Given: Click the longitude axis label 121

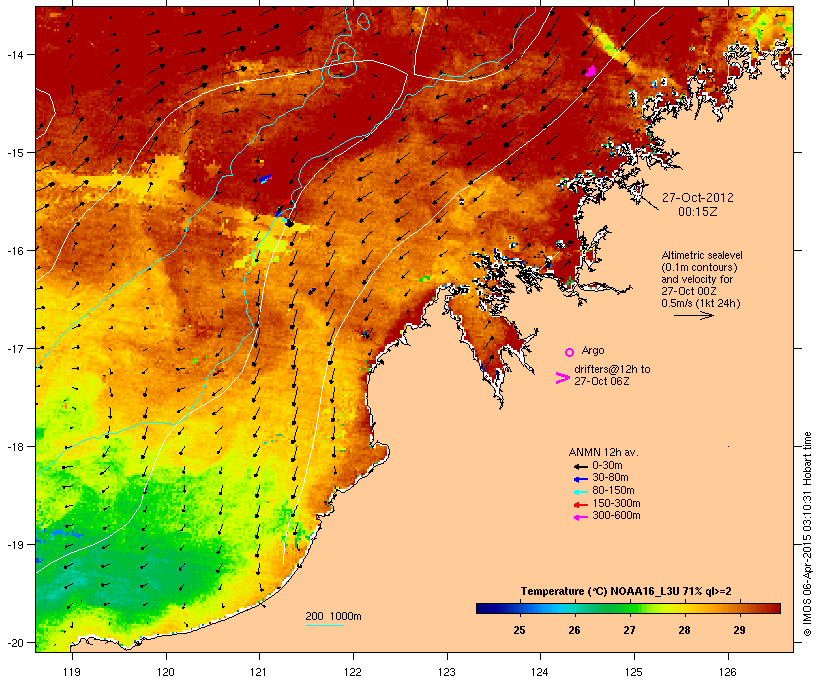Looking at the screenshot, I should [x=259, y=672].
